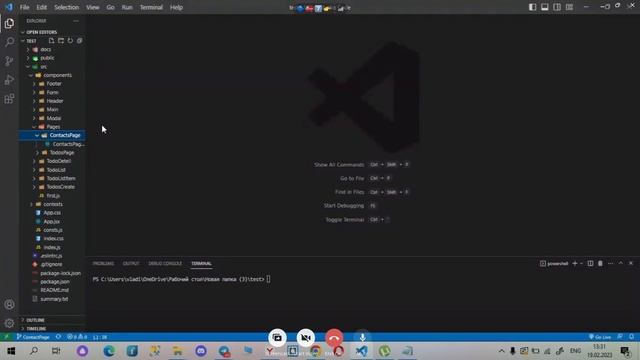The width and height of the screenshot is (640, 360).
Task: Open the Terminal menu
Action: (151, 7)
